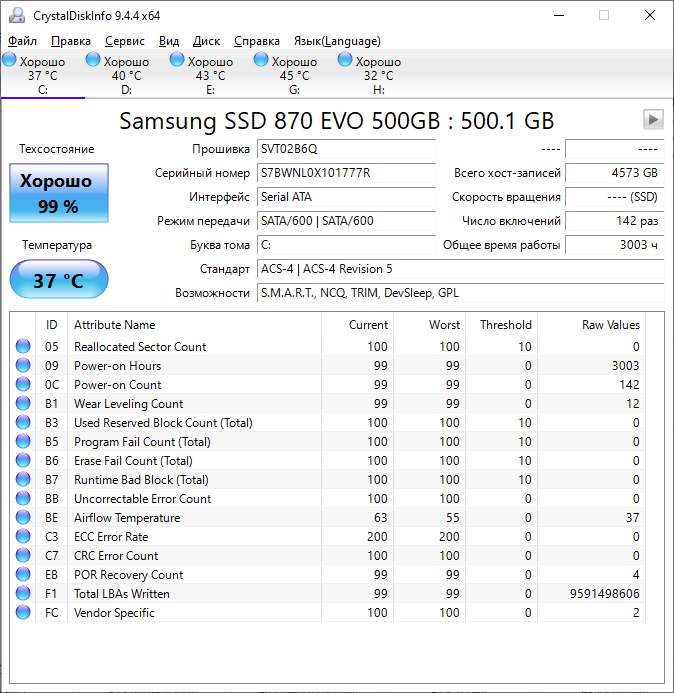This screenshot has width=674, height=693.
Task: Select the status orb for Power-on Count
Action: (23, 385)
